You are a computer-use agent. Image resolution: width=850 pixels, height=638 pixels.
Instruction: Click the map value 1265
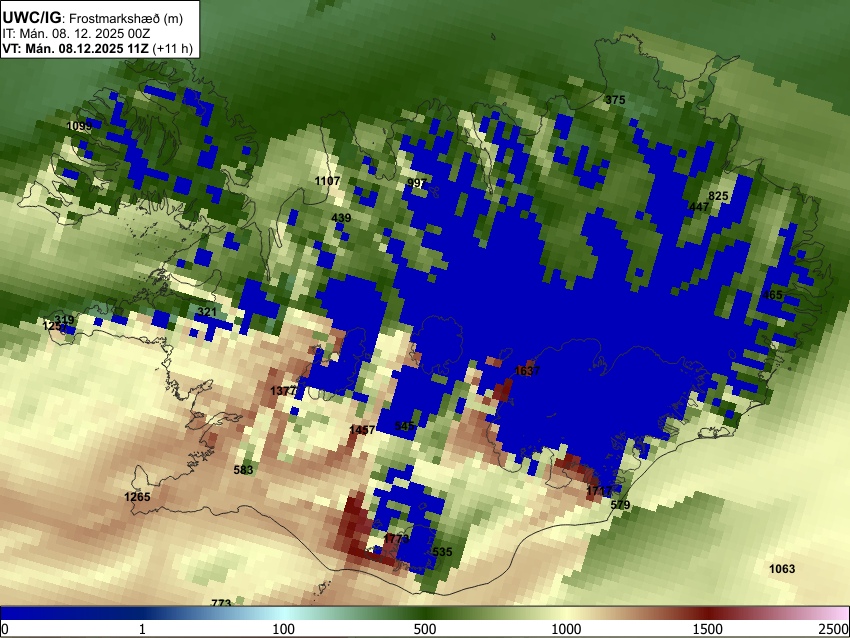(137, 497)
